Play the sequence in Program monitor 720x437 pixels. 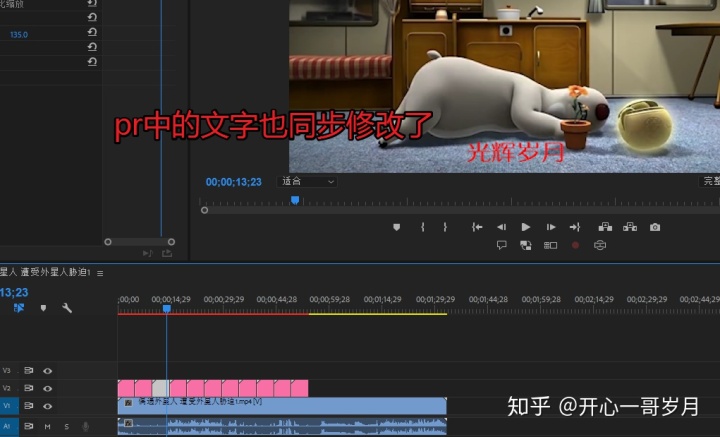(x=526, y=227)
